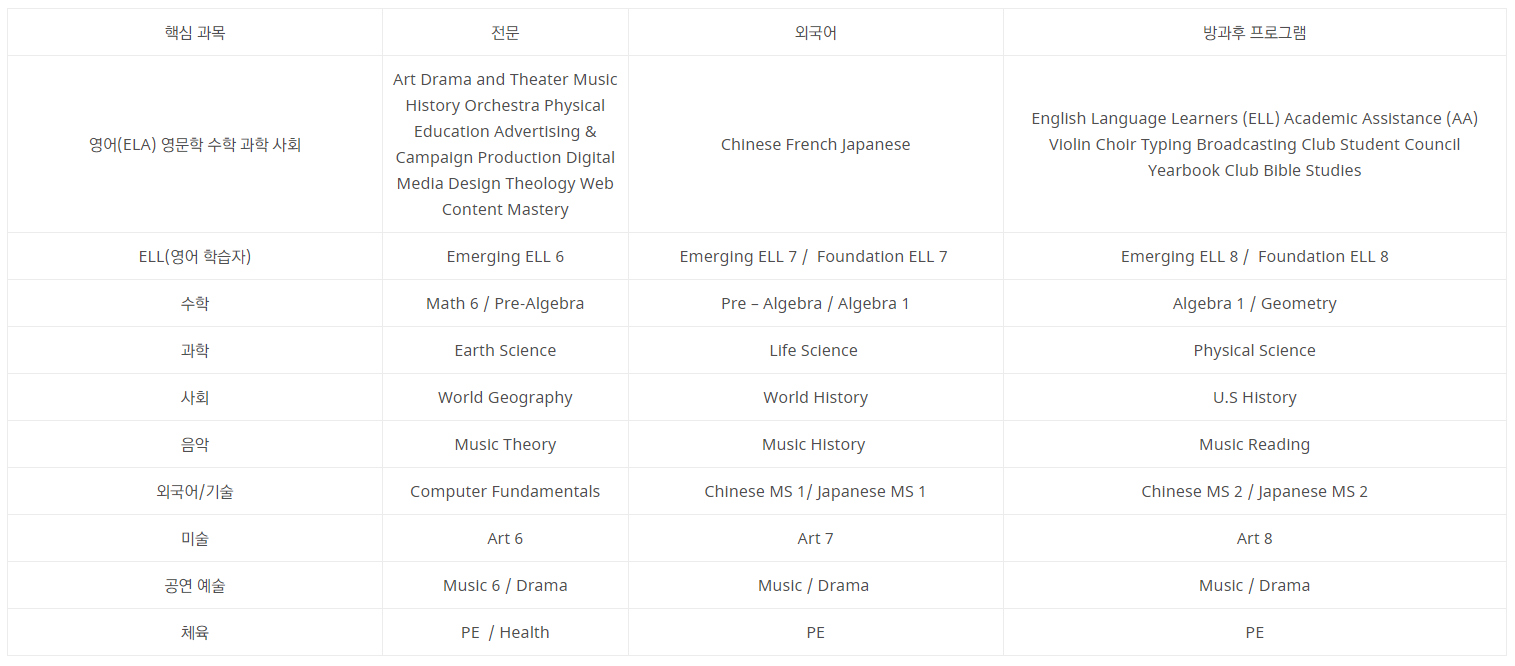1515x666 pixels.
Task: Click the Algebra 1 / Geometry cell
Action: coord(1255,303)
